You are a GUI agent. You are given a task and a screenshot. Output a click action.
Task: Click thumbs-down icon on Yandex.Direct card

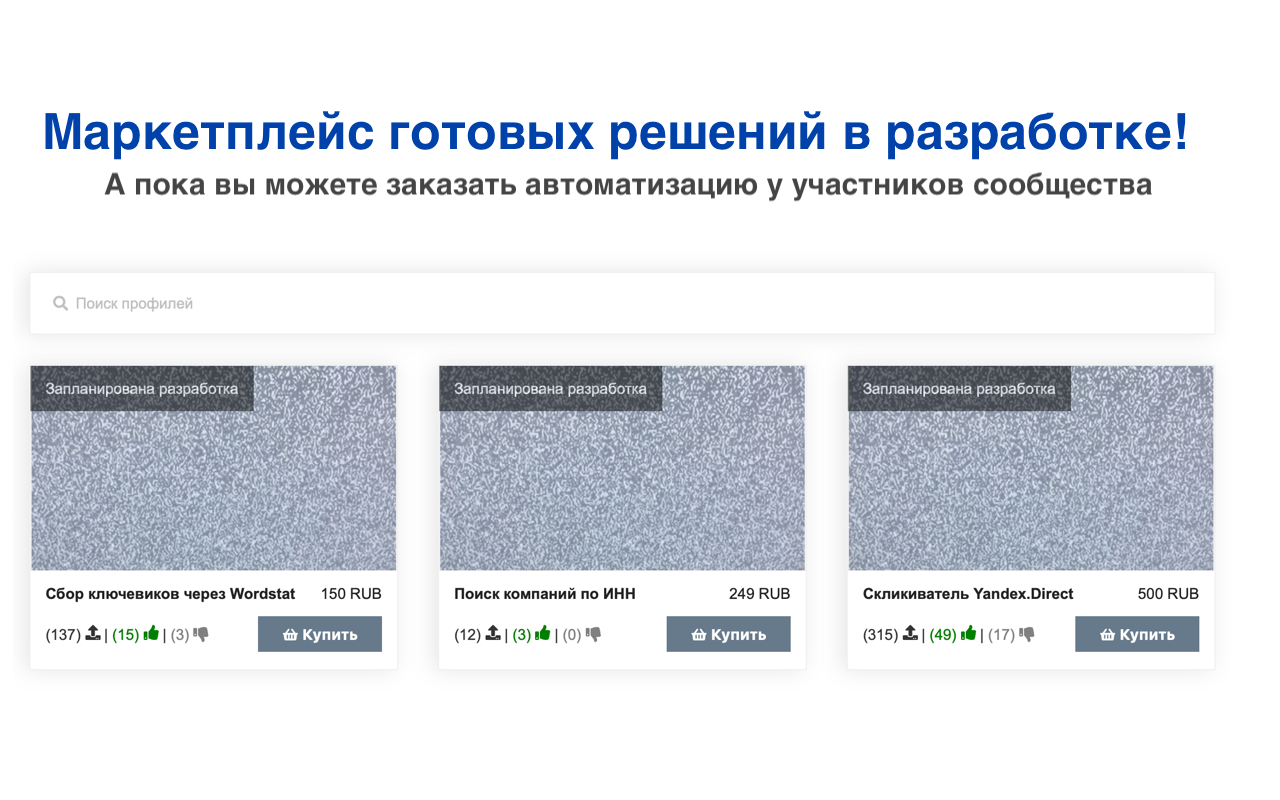[1026, 634]
